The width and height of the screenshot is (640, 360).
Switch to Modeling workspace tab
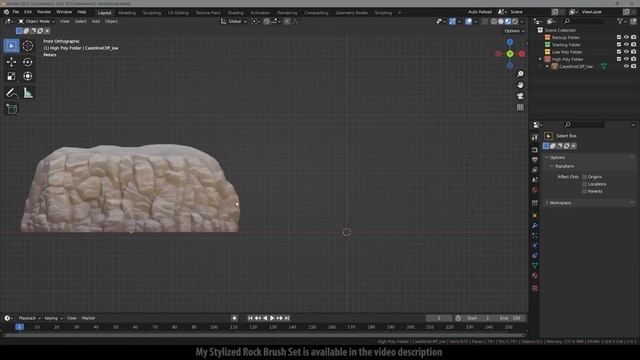tap(127, 13)
